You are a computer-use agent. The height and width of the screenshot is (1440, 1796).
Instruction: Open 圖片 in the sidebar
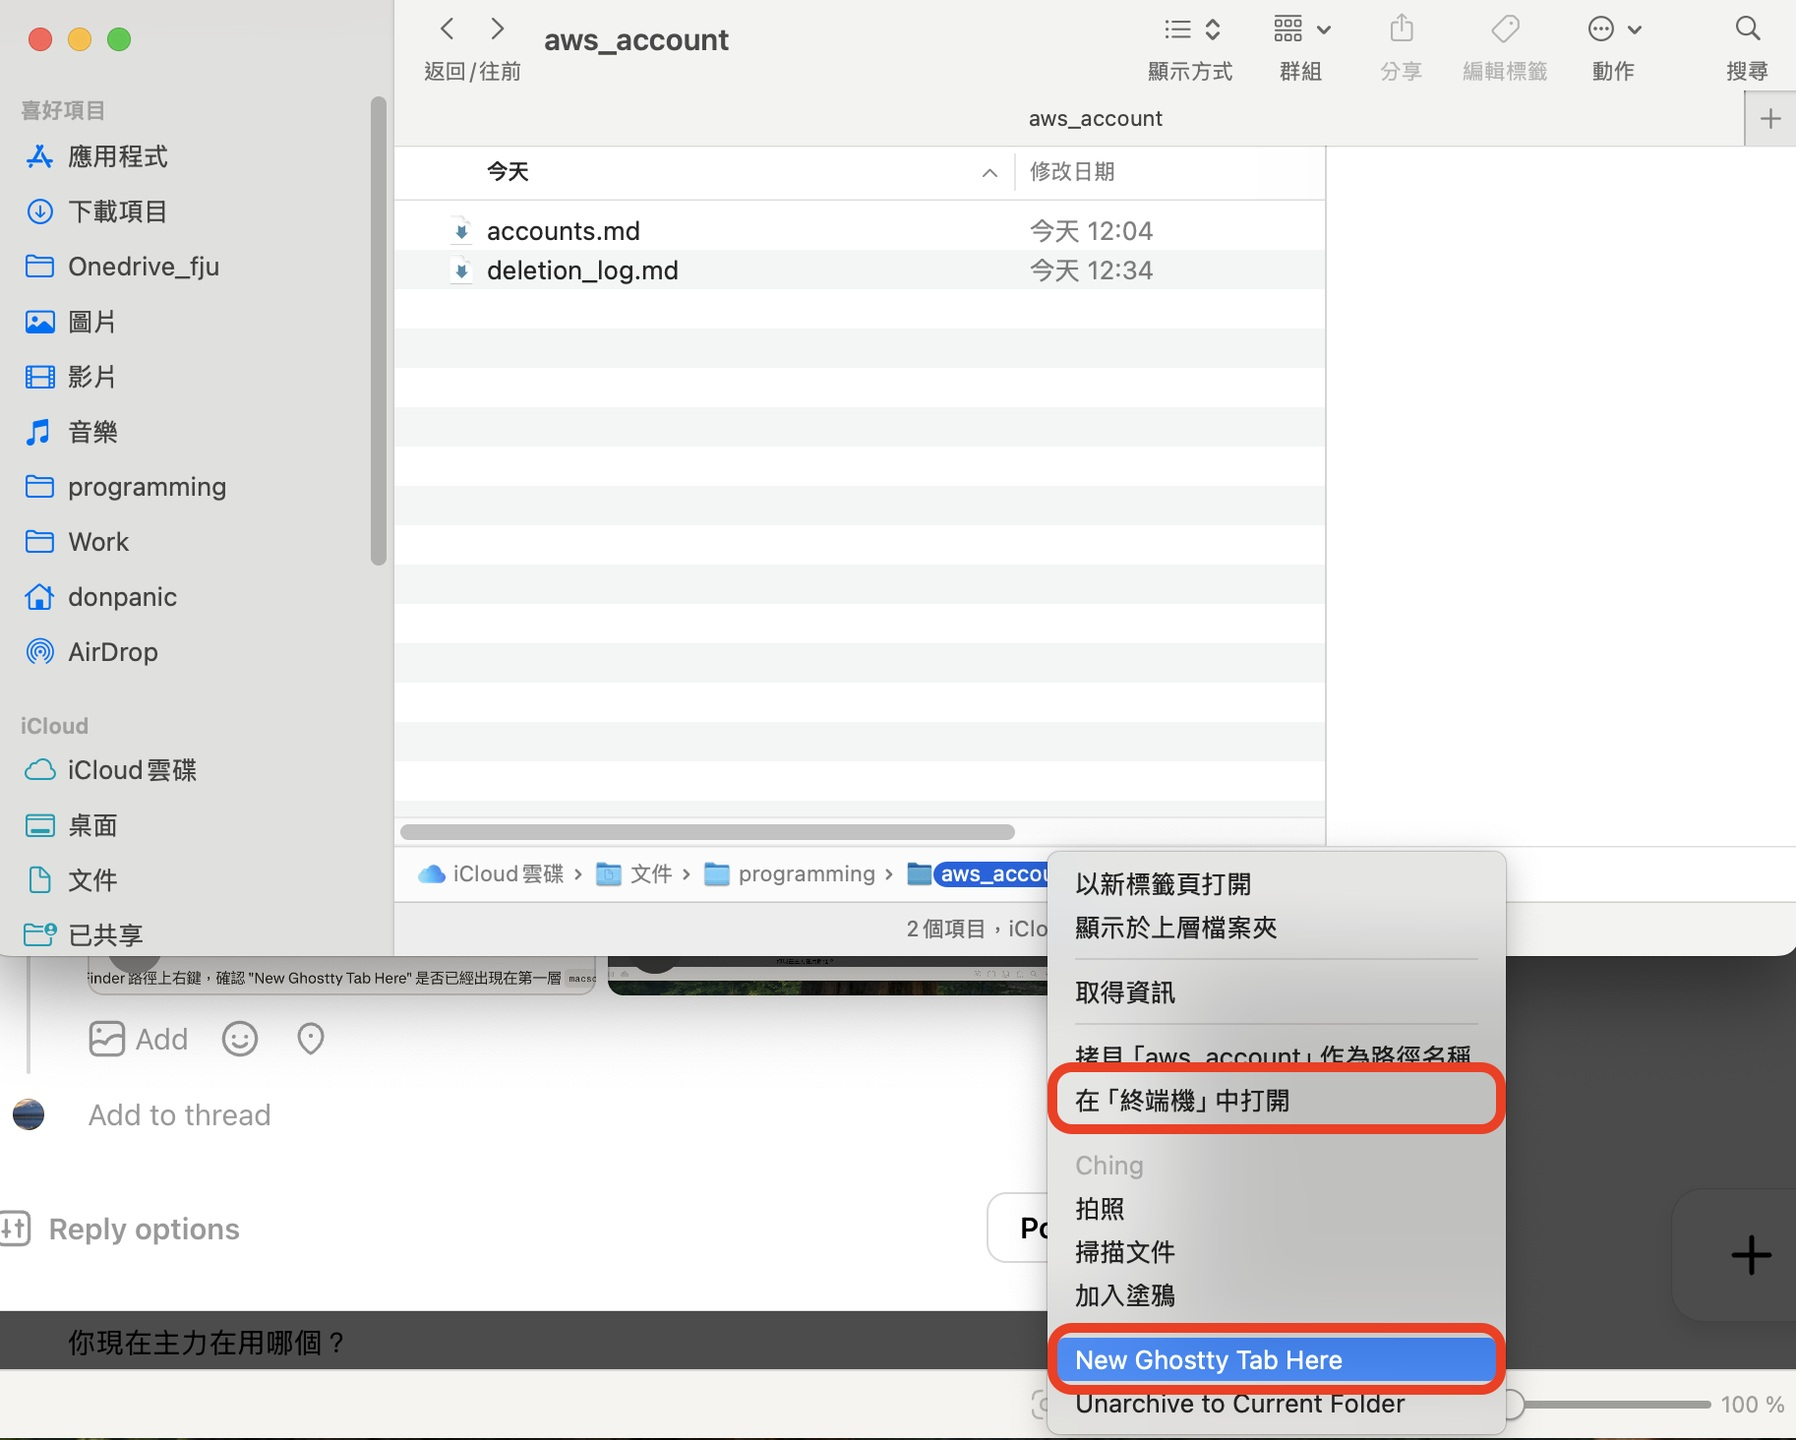pos(92,322)
